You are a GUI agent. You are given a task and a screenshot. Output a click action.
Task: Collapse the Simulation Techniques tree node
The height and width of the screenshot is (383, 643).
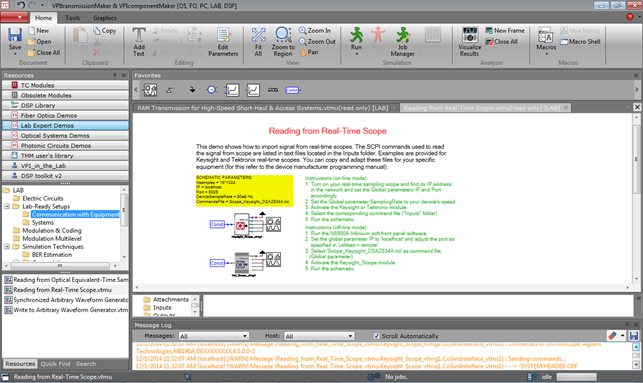point(7,246)
